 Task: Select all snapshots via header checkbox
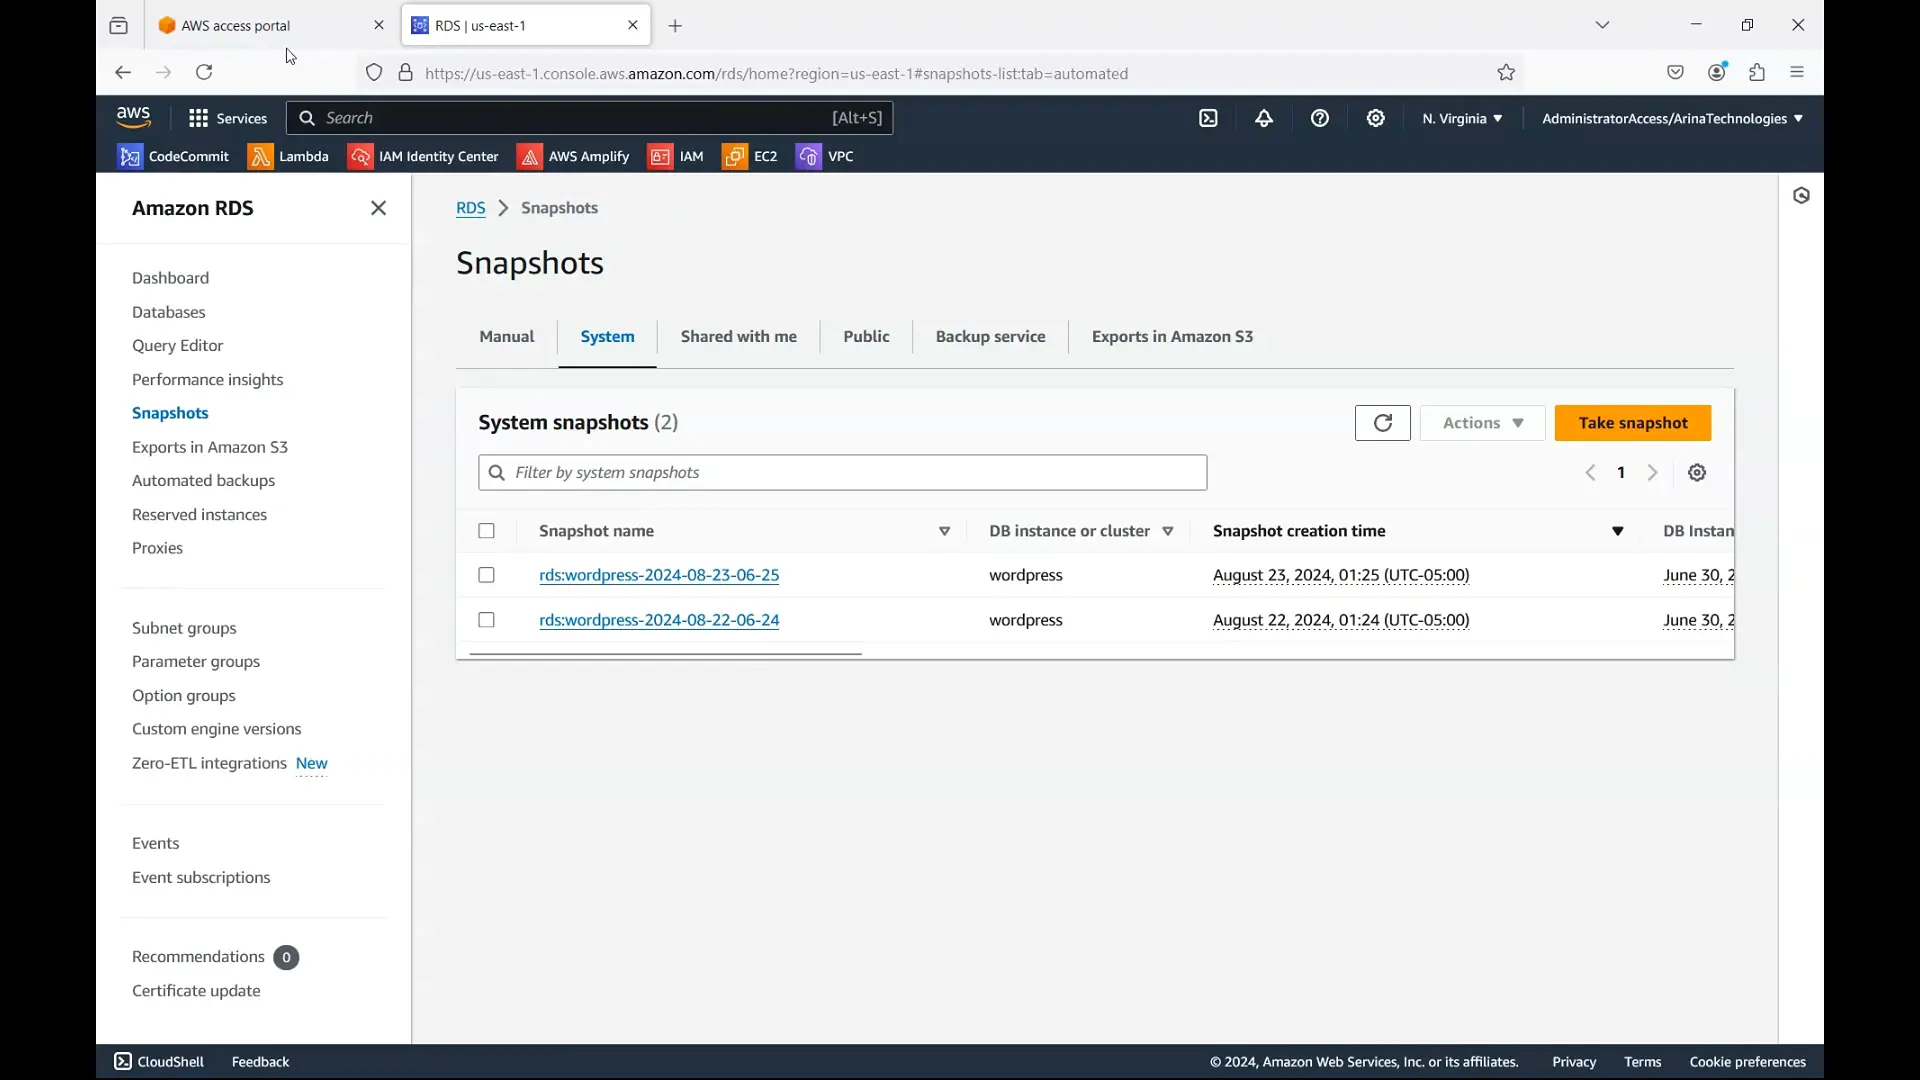[486, 531]
